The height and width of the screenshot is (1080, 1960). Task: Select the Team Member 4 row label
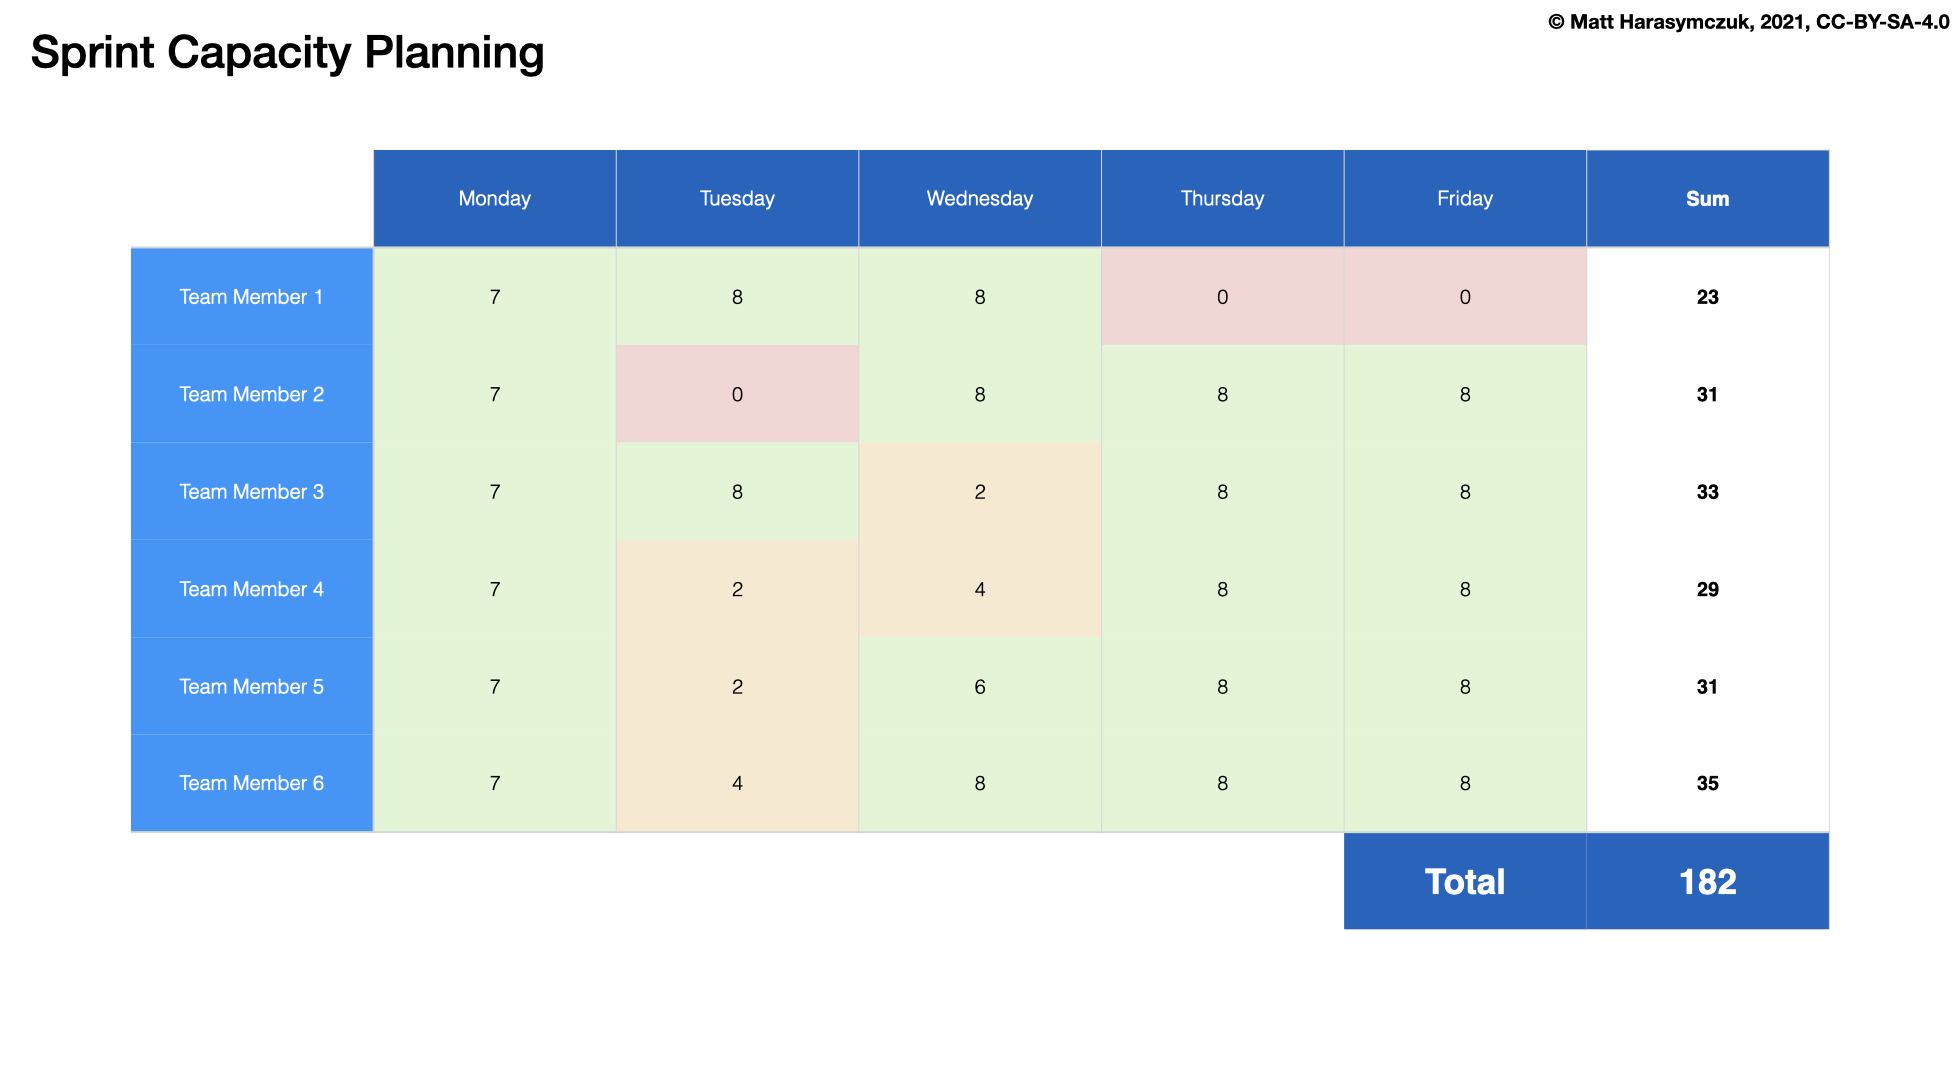tap(251, 589)
